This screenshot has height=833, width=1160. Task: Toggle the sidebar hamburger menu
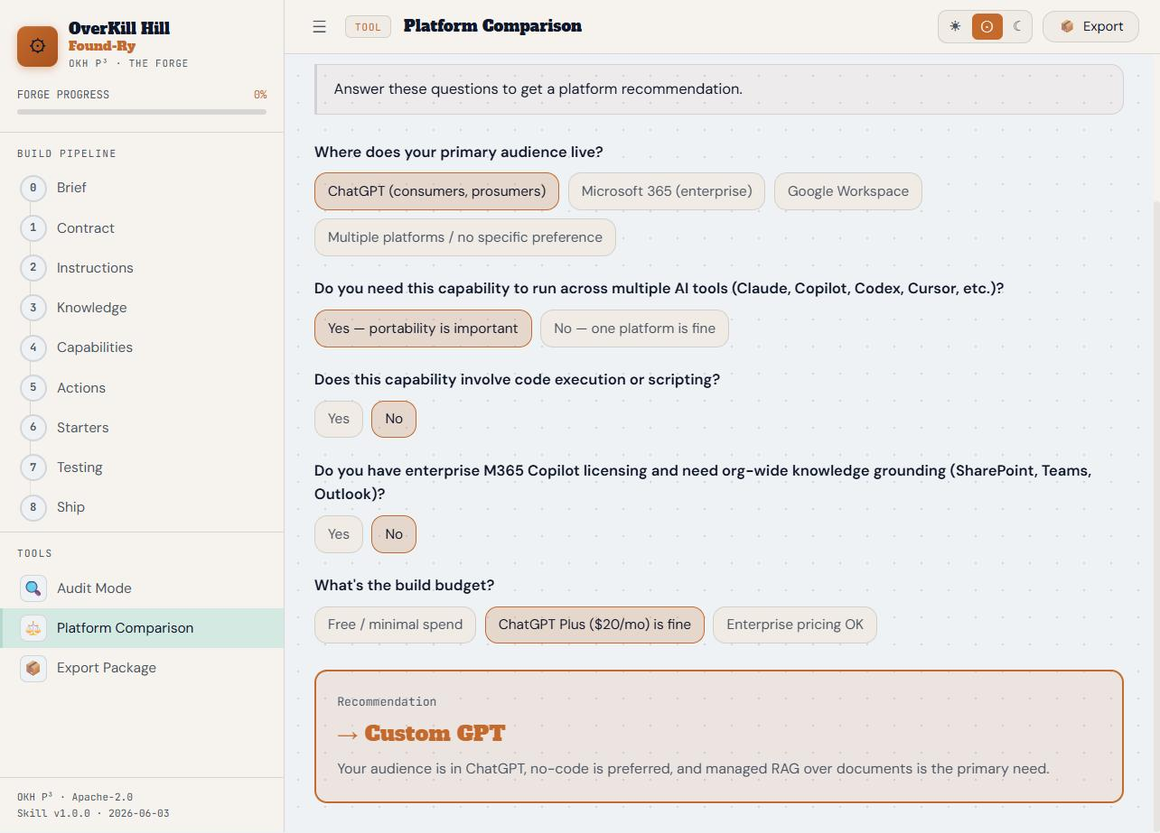point(319,27)
